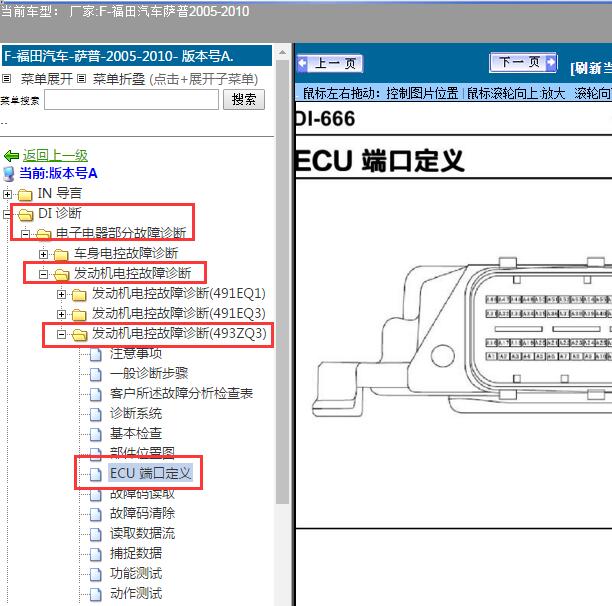612x606 pixels.
Task: Click the page icon beside 故障码清除
Action: pos(96,514)
